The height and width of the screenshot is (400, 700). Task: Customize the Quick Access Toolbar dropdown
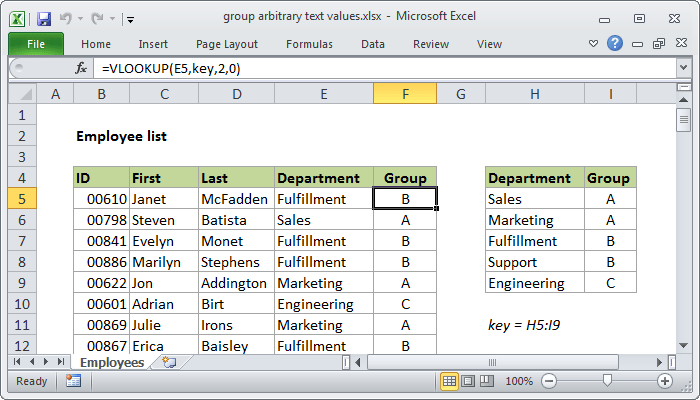coord(130,19)
